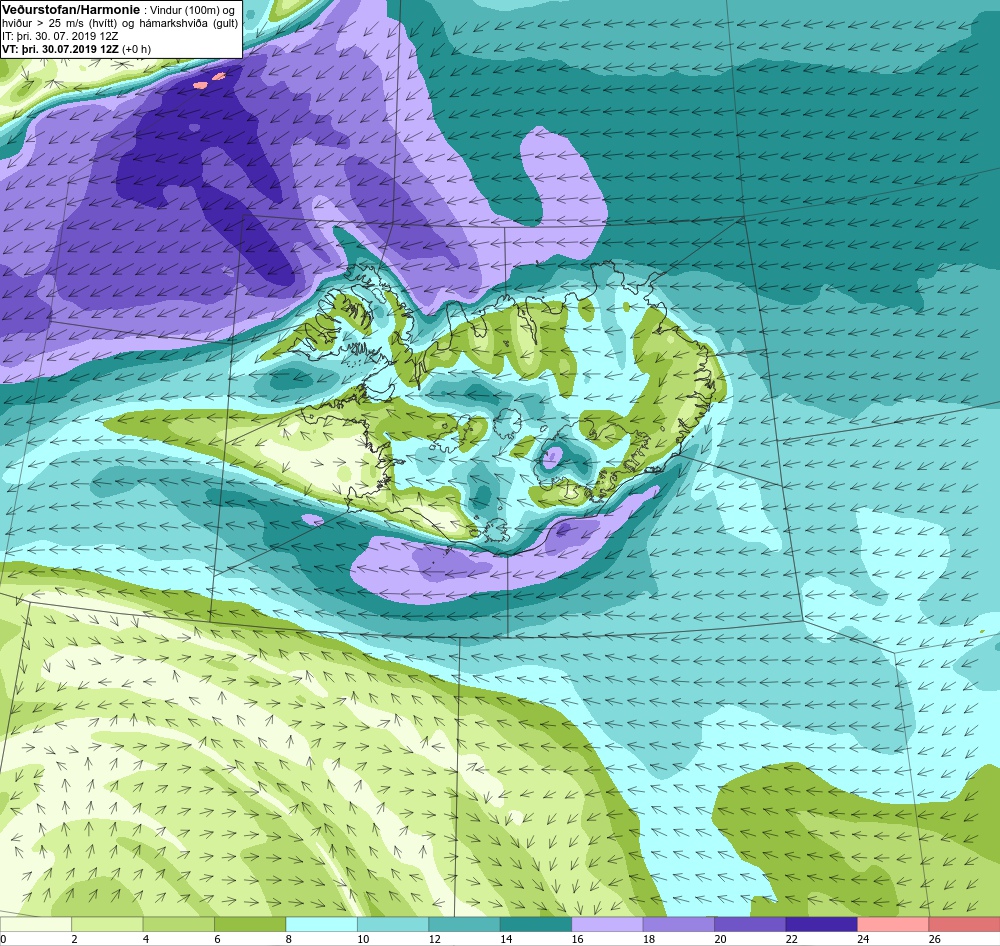The height and width of the screenshot is (946, 1000).
Task: Click the light purple swatch between 16 and 18
Action: (x=607, y=924)
